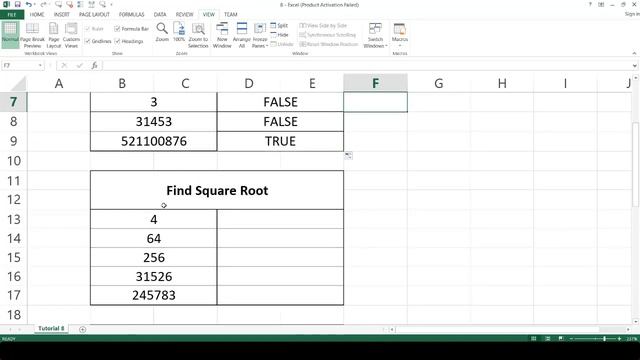Click the Split window button
The image size is (640, 360).
[280, 25]
